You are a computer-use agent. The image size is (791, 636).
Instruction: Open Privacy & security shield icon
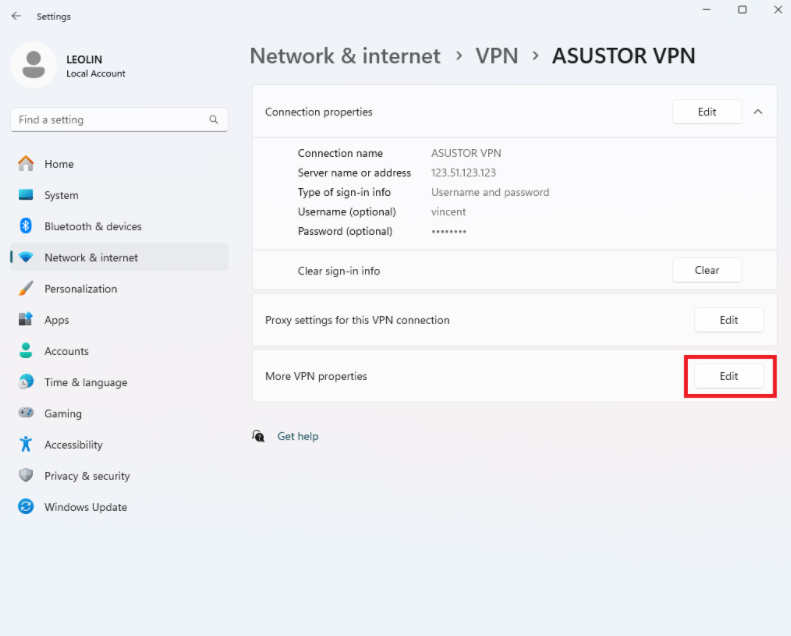(26, 475)
